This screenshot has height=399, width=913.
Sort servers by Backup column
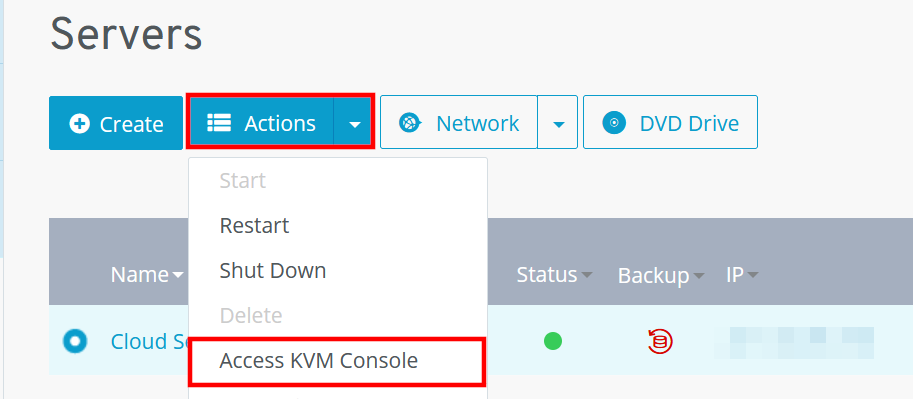660,275
